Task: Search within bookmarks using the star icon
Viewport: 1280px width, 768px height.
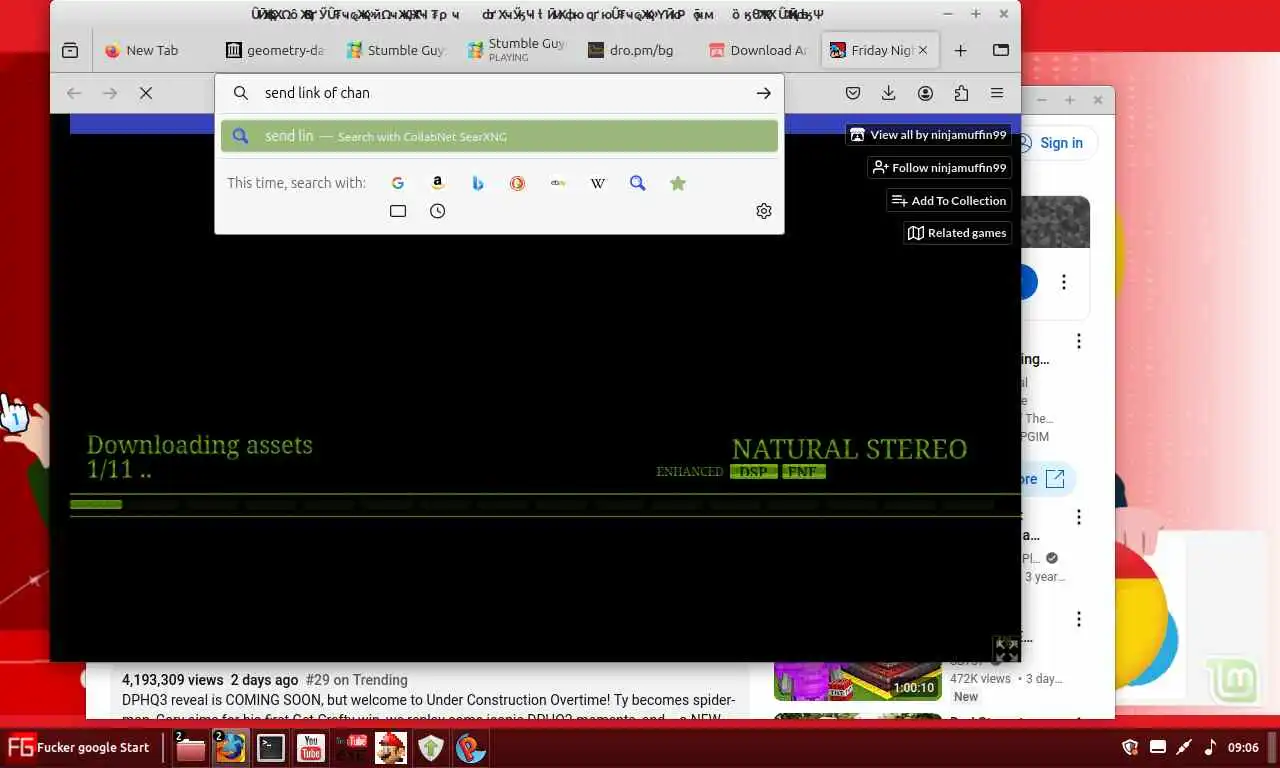Action: (x=678, y=183)
